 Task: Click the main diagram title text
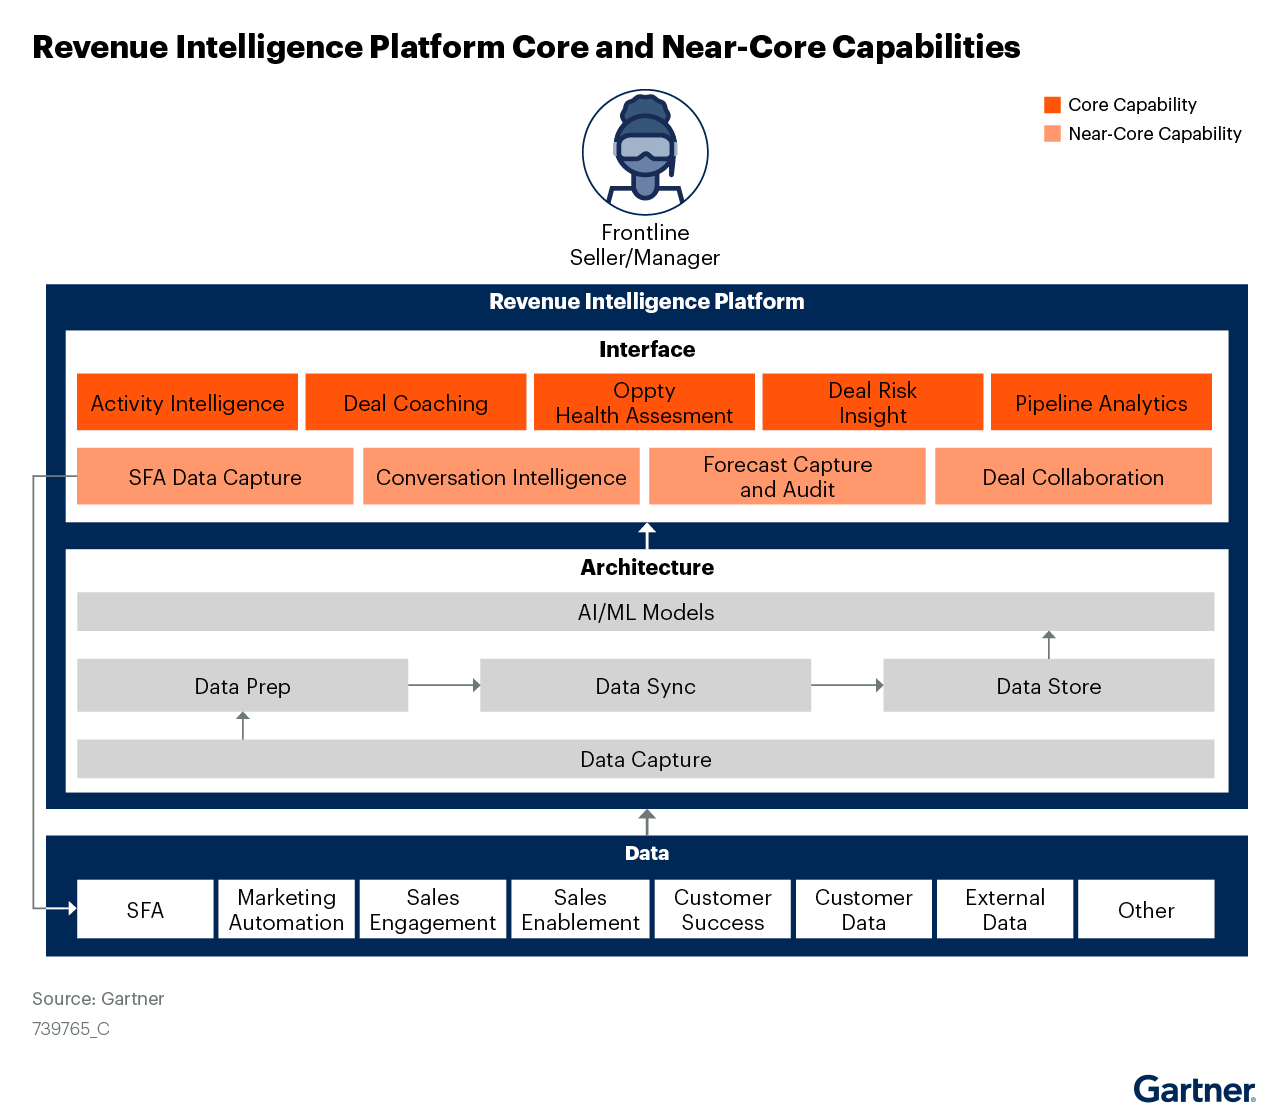click(526, 47)
